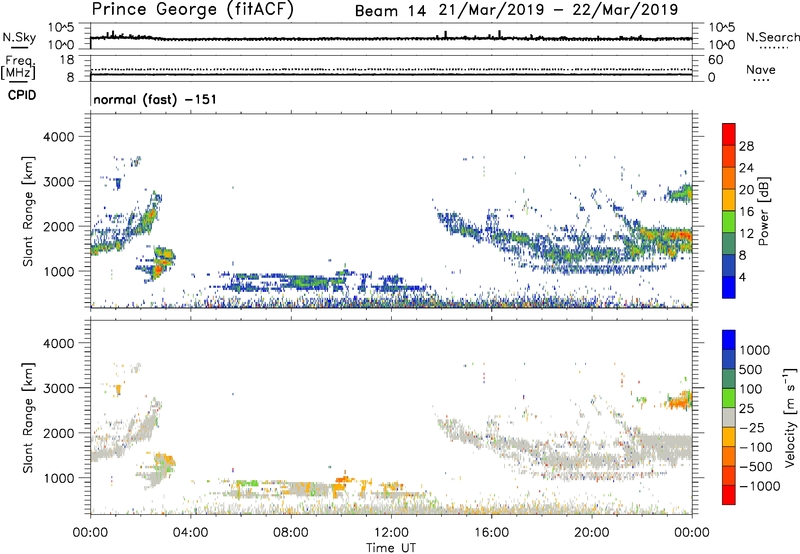Click the "Beam 14" label
The width and height of the screenshot is (800, 554).
(x=390, y=11)
